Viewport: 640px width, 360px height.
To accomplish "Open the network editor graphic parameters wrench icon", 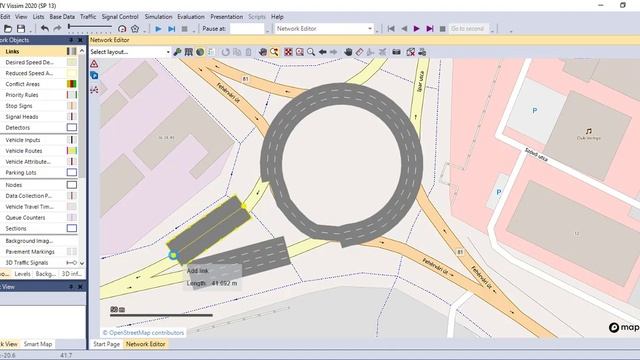I will tap(177, 52).
